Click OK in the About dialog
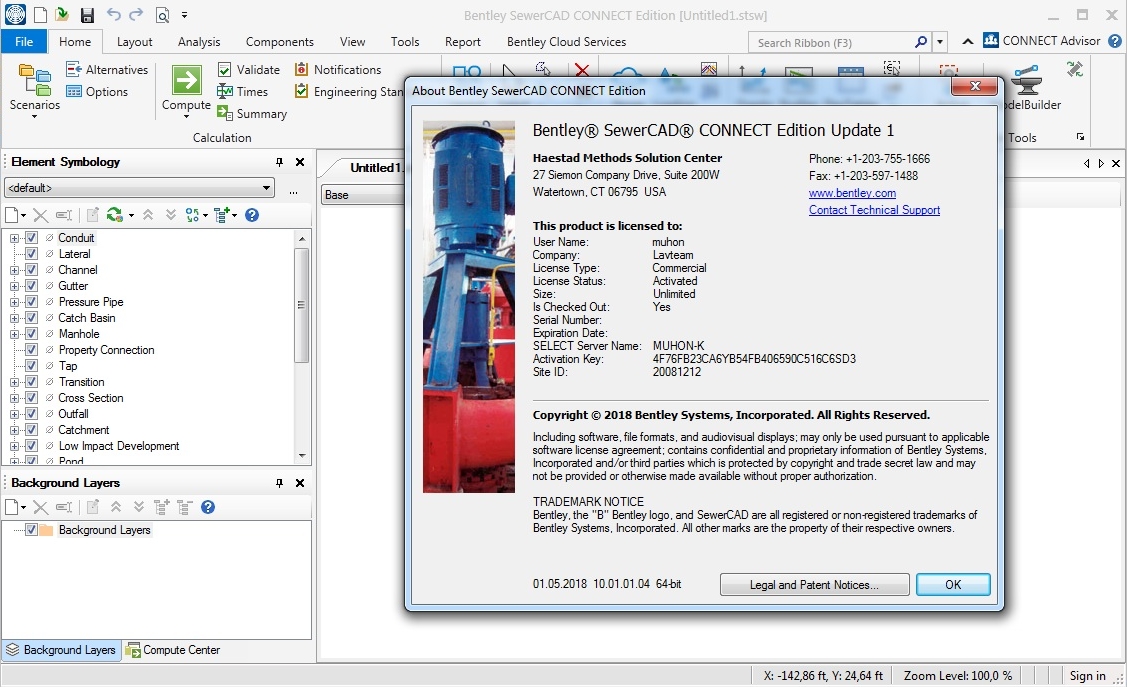 (x=953, y=584)
